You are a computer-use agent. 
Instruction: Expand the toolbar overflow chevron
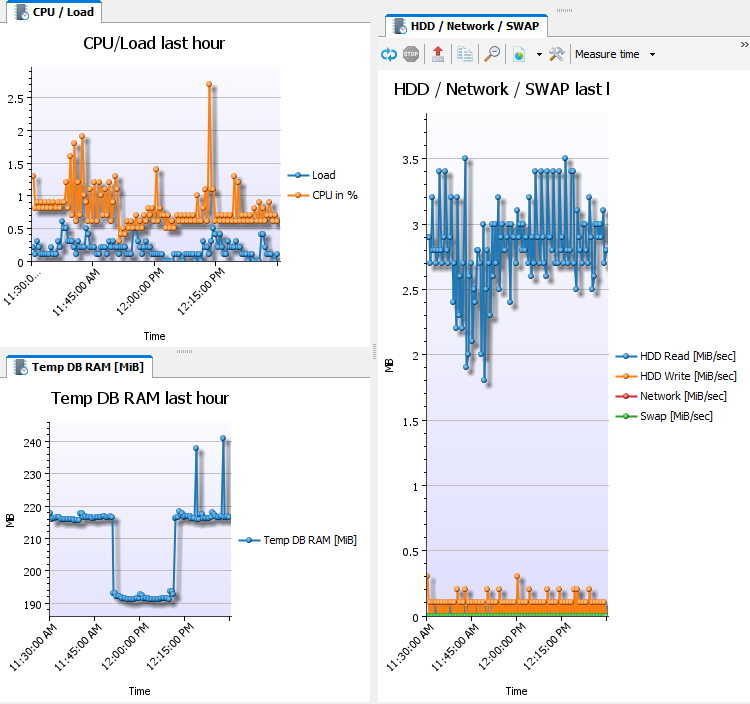(743, 45)
